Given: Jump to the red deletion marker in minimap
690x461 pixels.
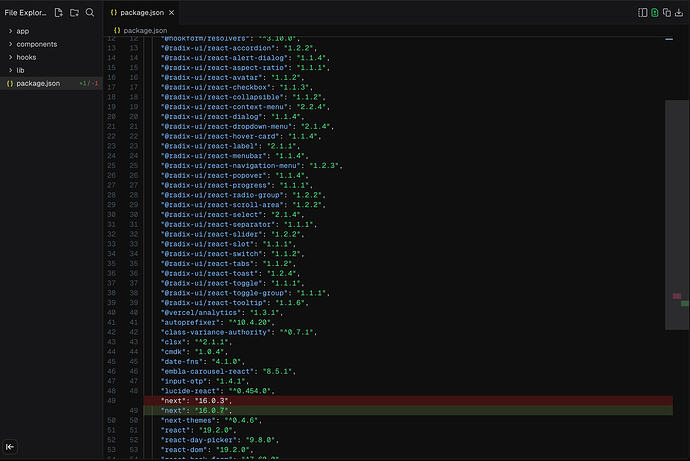Looking at the screenshot, I should [x=677, y=296].
